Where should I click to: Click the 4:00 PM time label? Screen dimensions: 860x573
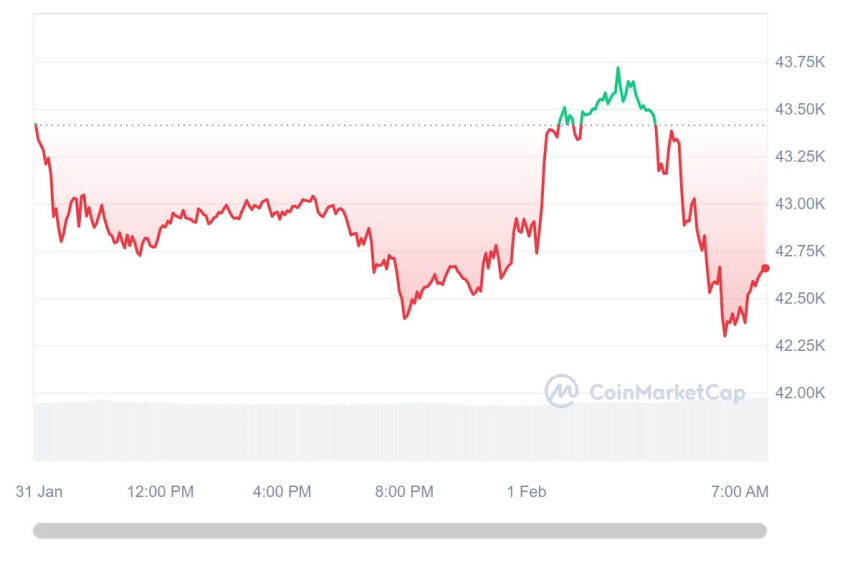(x=282, y=491)
